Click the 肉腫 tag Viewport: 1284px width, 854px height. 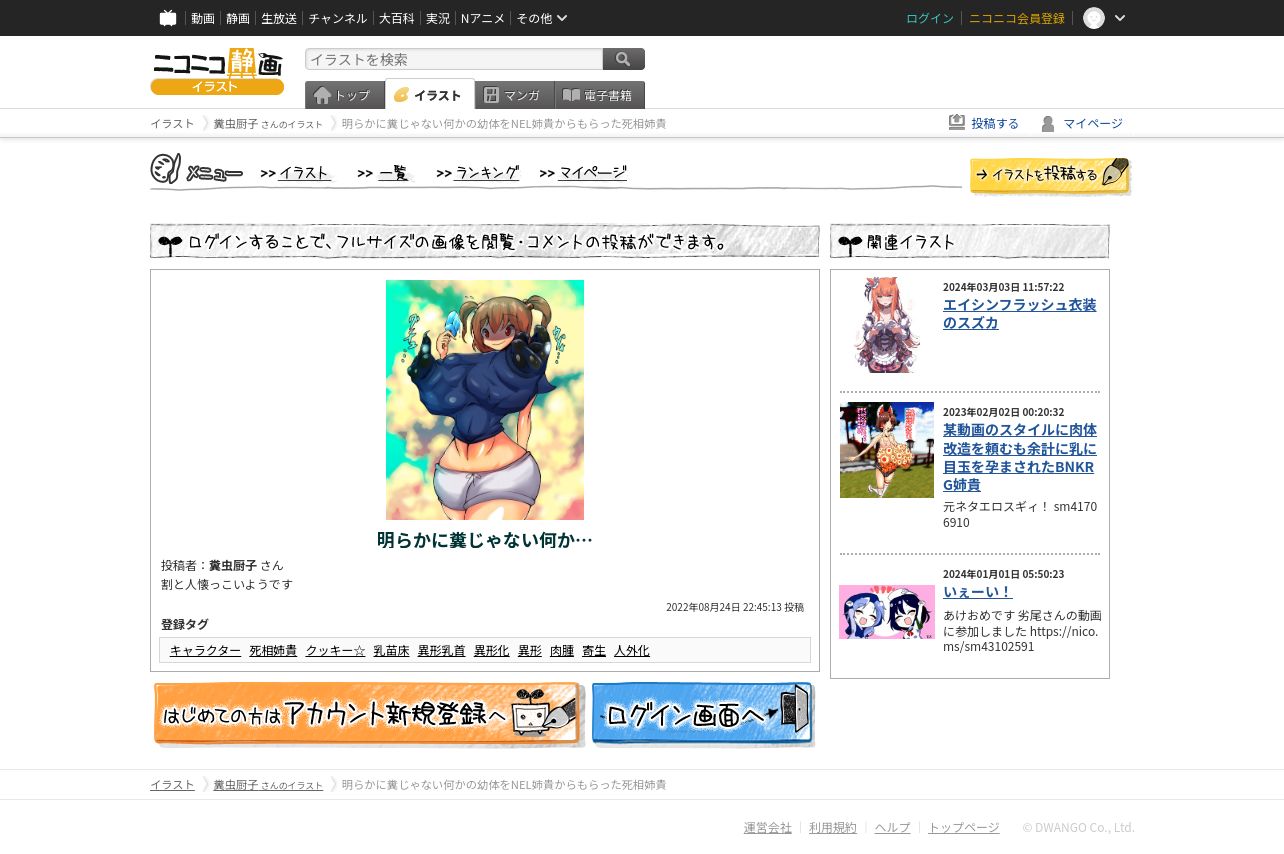coord(562,650)
